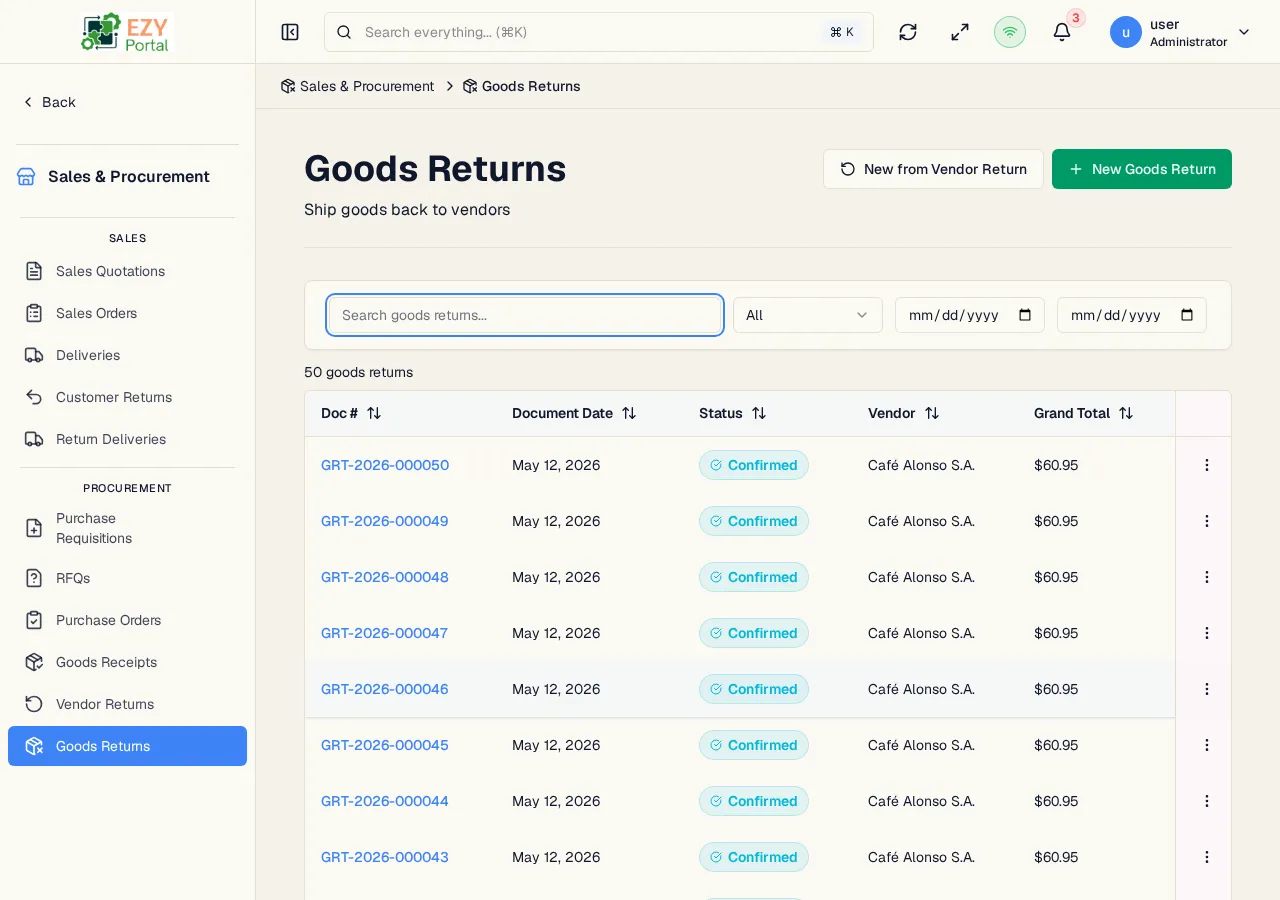Image resolution: width=1280 pixels, height=900 pixels.
Task: Sort by Doc # column arrows
Action: 374,413
